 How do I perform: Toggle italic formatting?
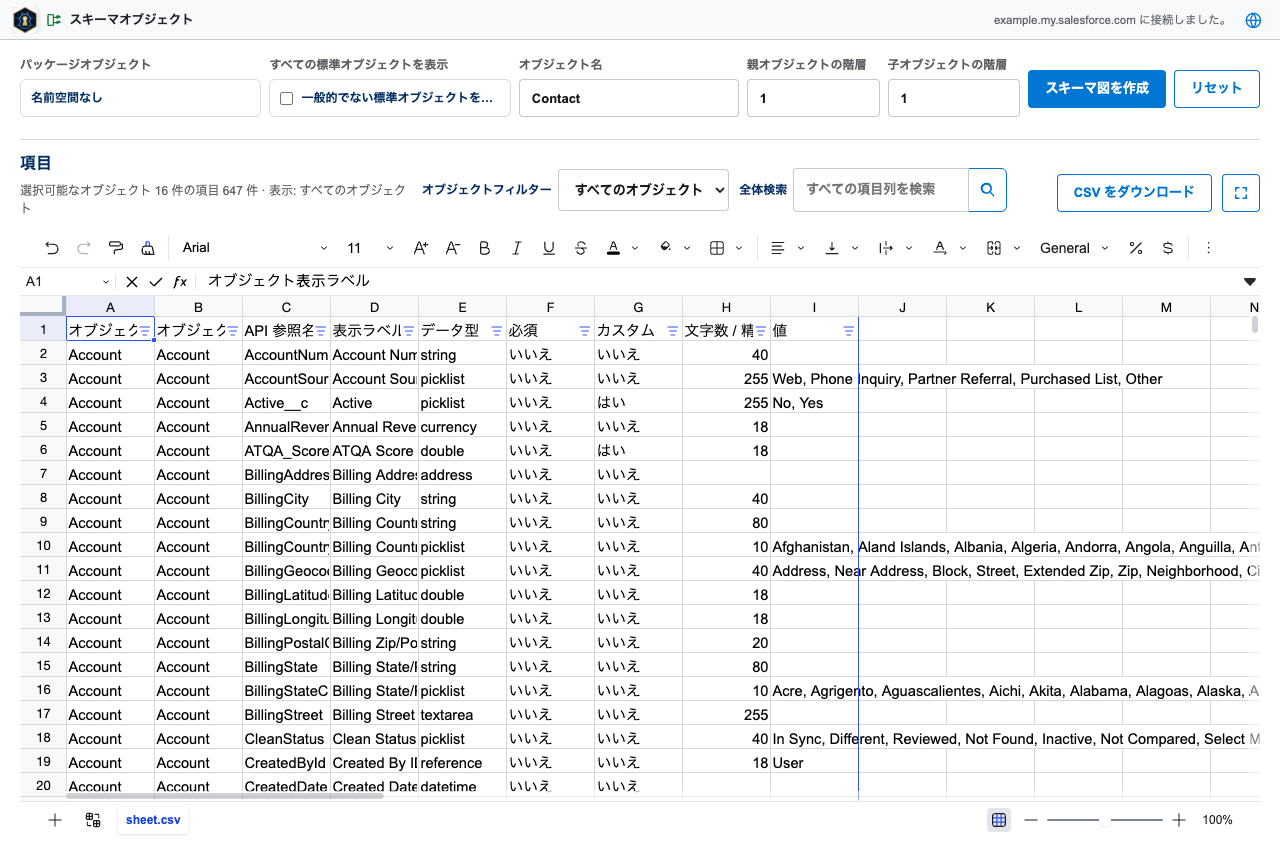tap(517, 248)
